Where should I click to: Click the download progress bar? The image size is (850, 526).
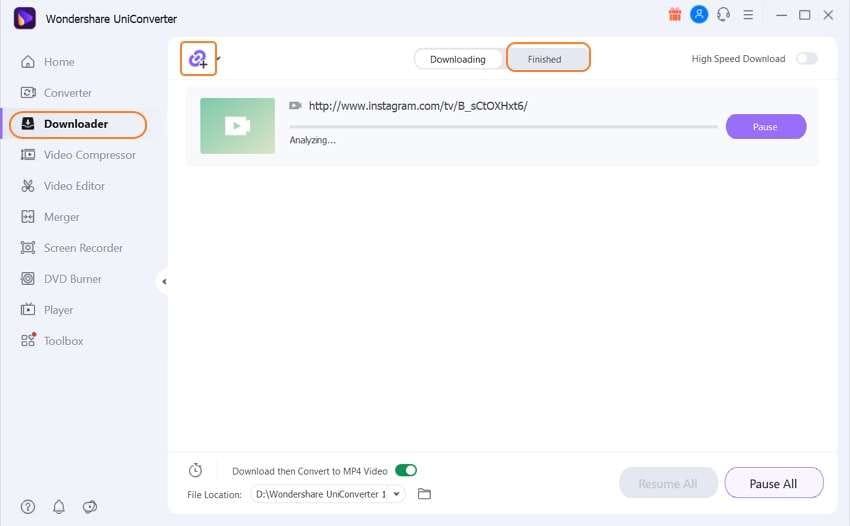(504, 127)
